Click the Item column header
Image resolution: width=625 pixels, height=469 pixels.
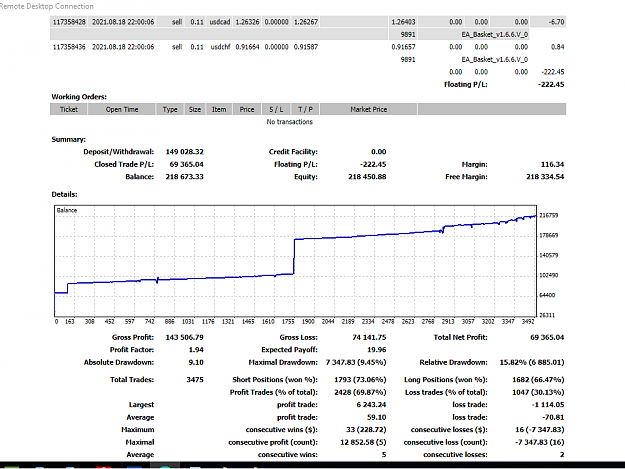(x=219, y=109)
